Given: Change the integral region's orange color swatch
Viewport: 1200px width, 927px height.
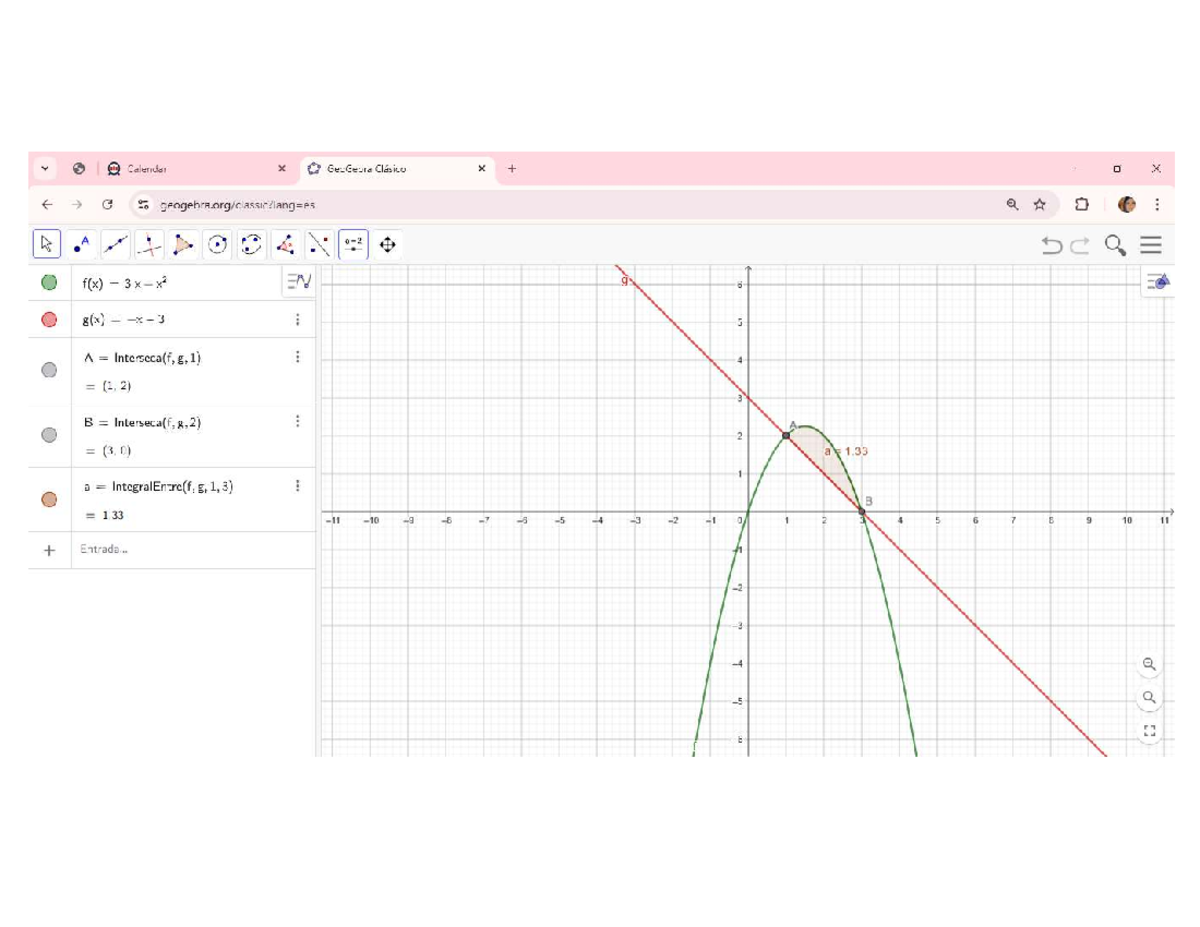Looking at the screenshot, I should [x=49, y=498].
